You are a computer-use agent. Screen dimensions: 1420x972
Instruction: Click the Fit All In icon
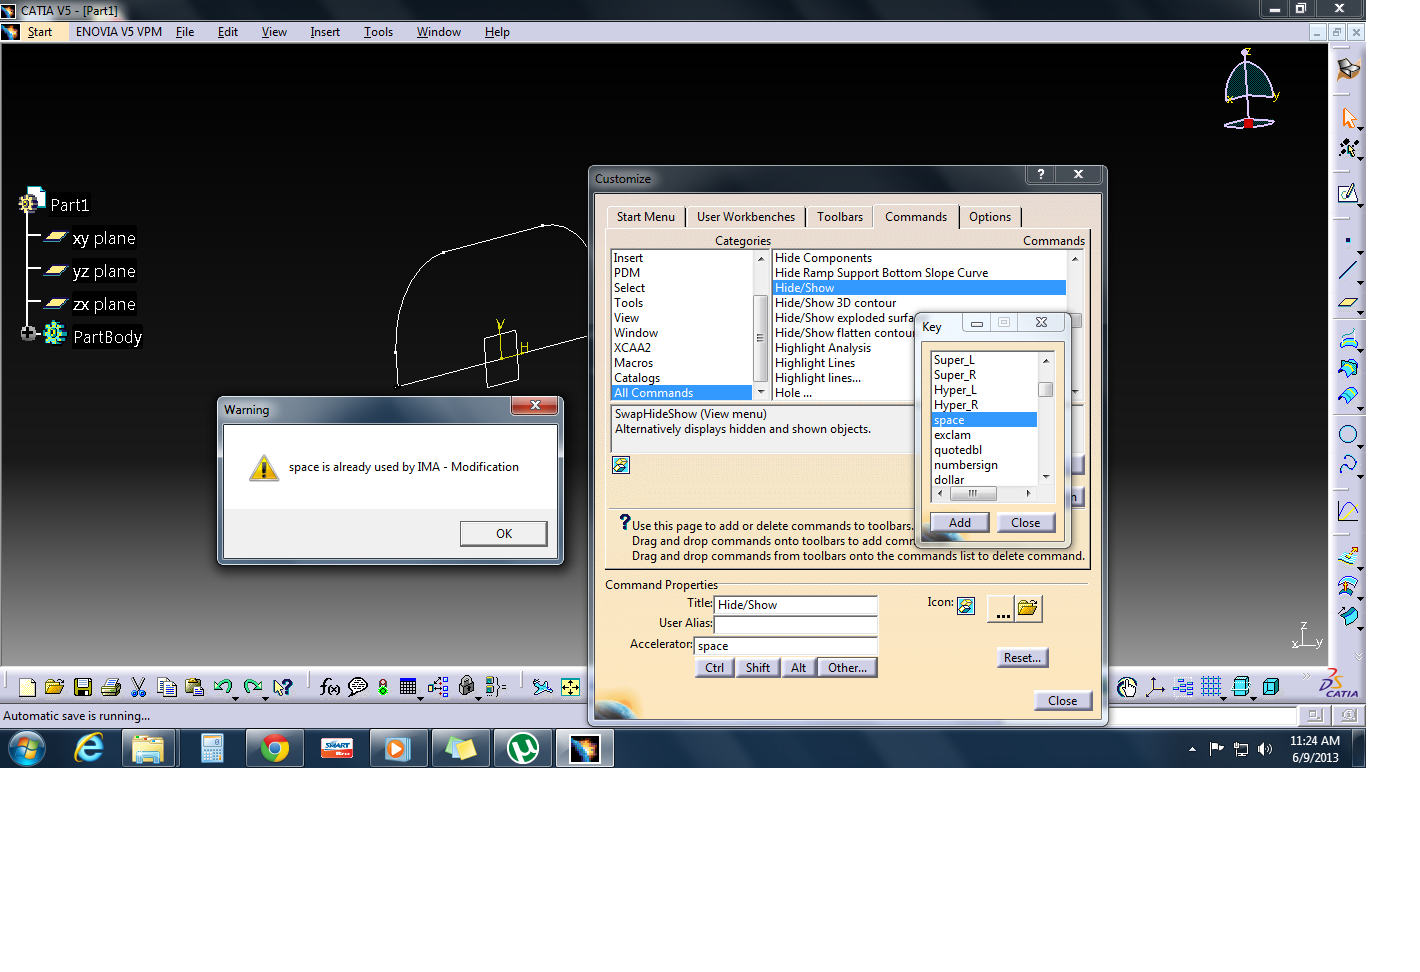click(x=571, y=687)
